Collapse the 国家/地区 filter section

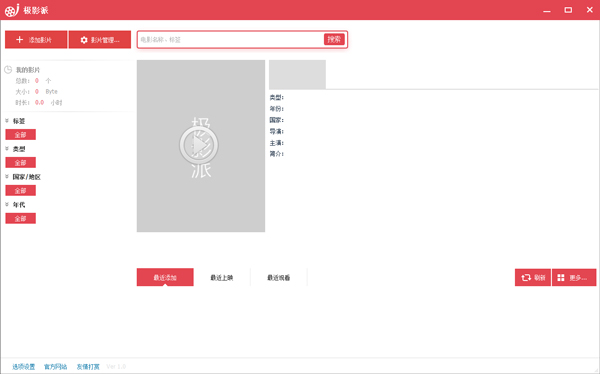[7, 176]
